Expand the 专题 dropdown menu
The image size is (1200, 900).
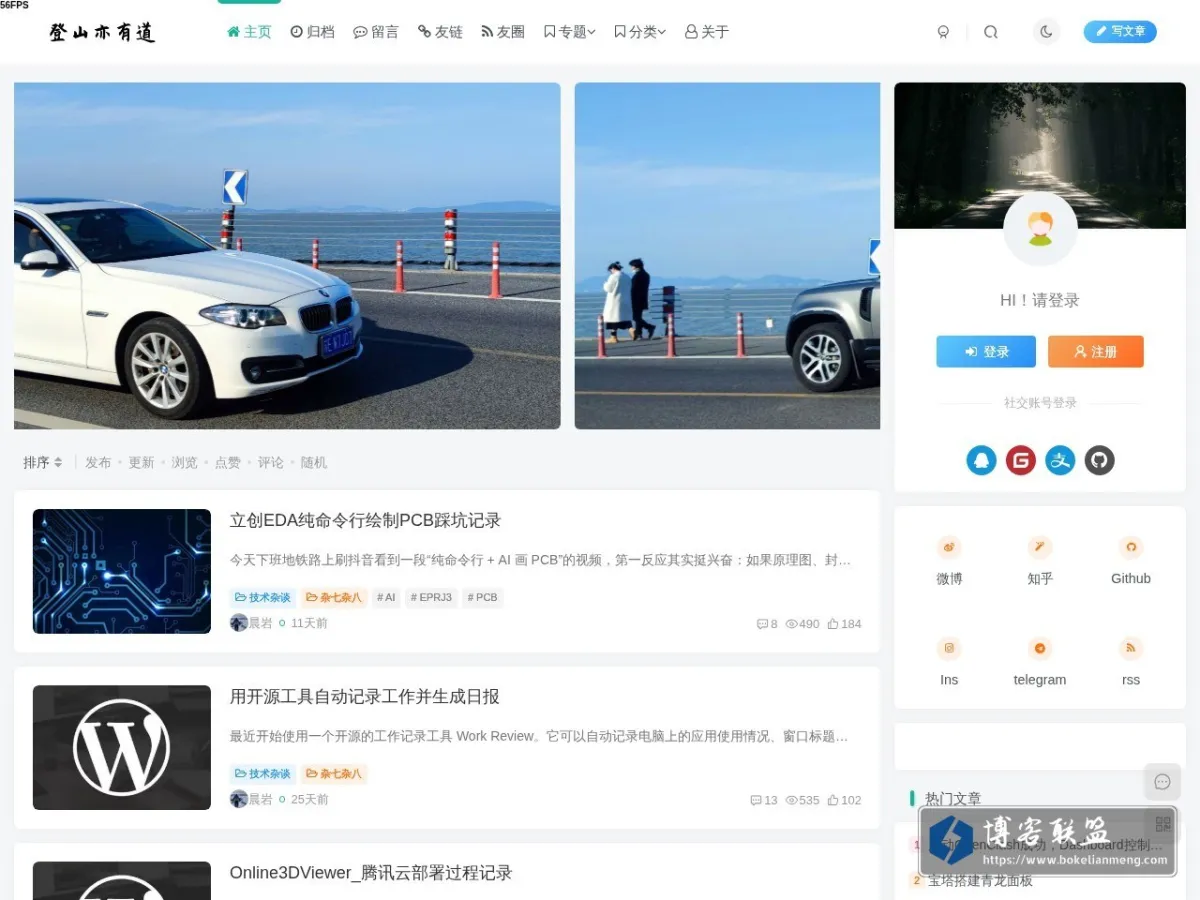pyautogui.click(x=569, y=32)
